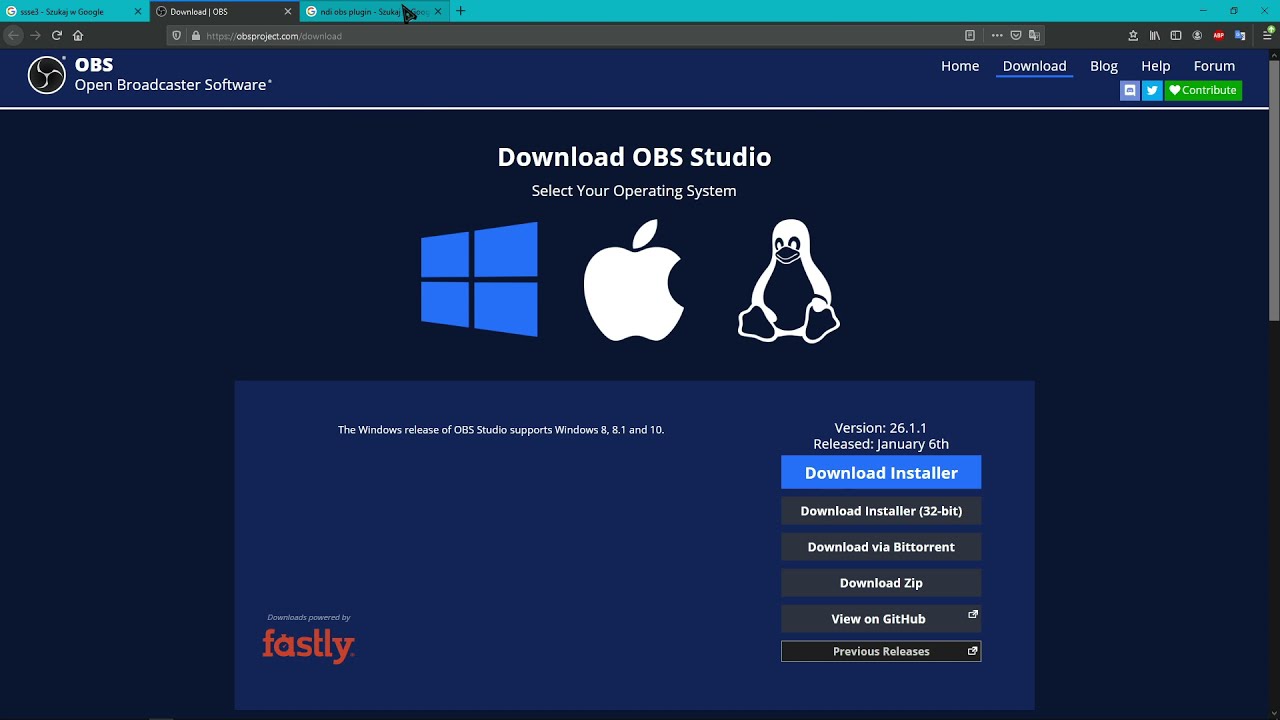Open the Google Translate extension icon

(x=1241, y=36)
